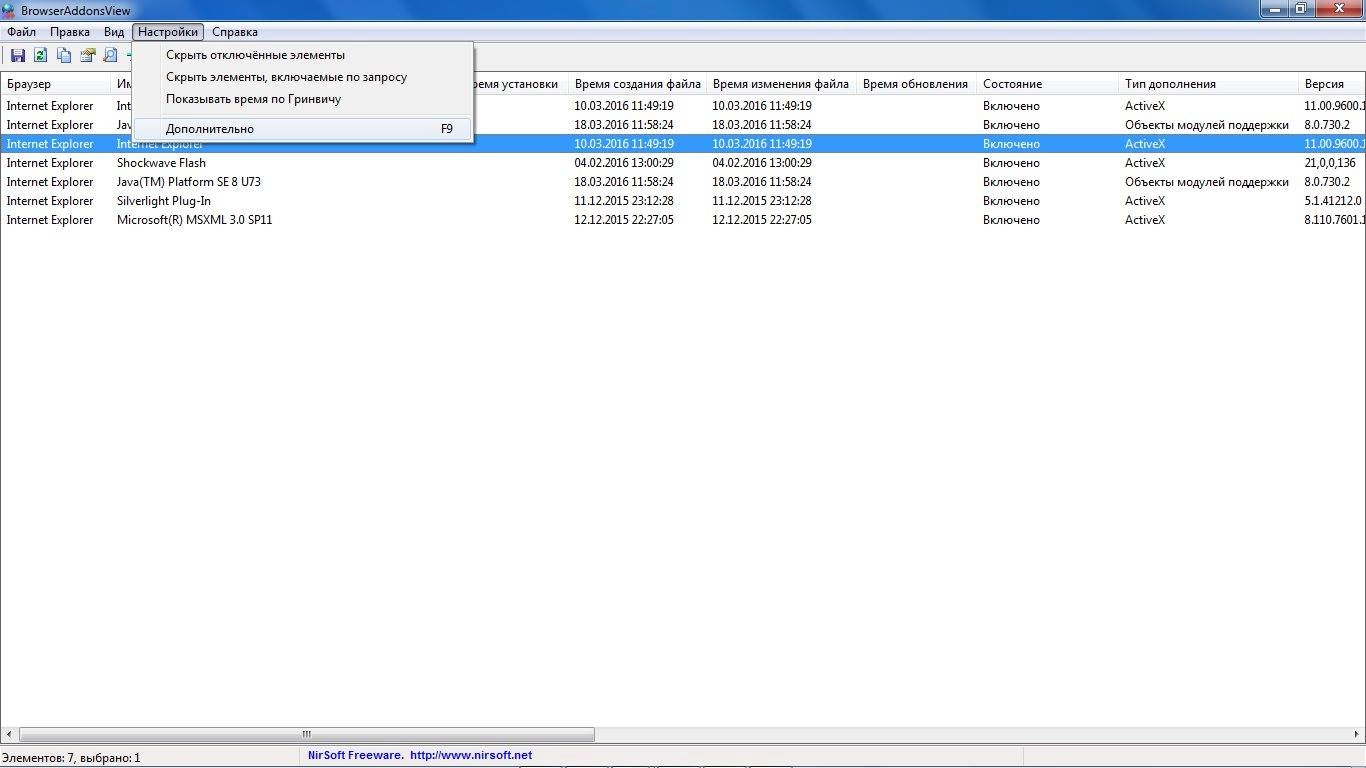This screenshot has width=1366, height=768.
Task: Click the horizontal scrollbar left arrow
Action: (10, 734)
